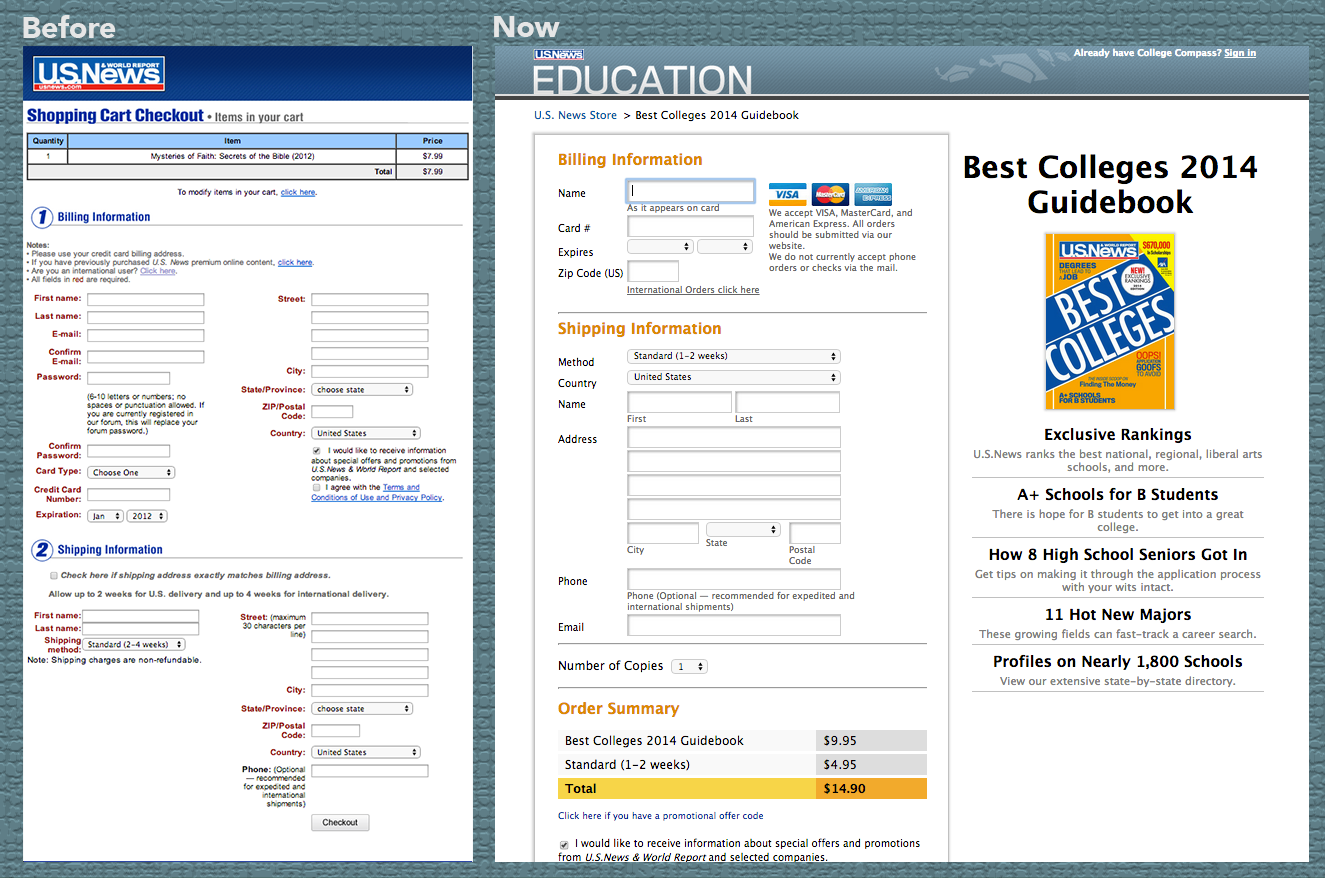1325x878 pixels.
Task: Click the Card # input field
Action: pyautogui.click(x=690, y=226)
